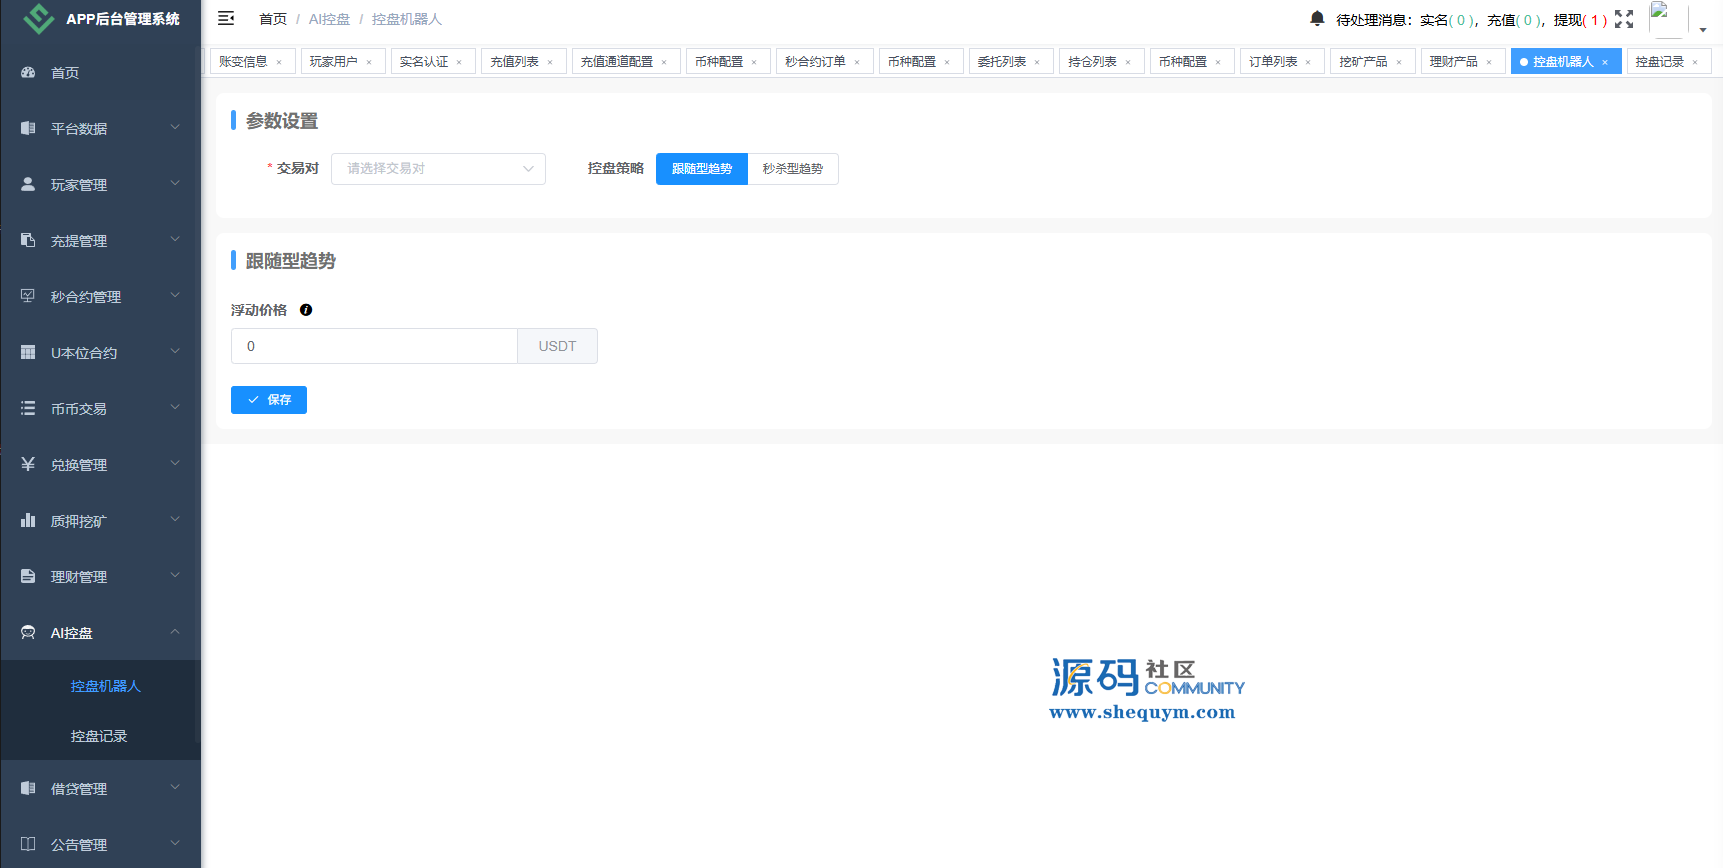Select the 秒杀型趋势 strategy option
Image resolution: width=1723 pixels, height=868 pixels.
pos(793,169)
